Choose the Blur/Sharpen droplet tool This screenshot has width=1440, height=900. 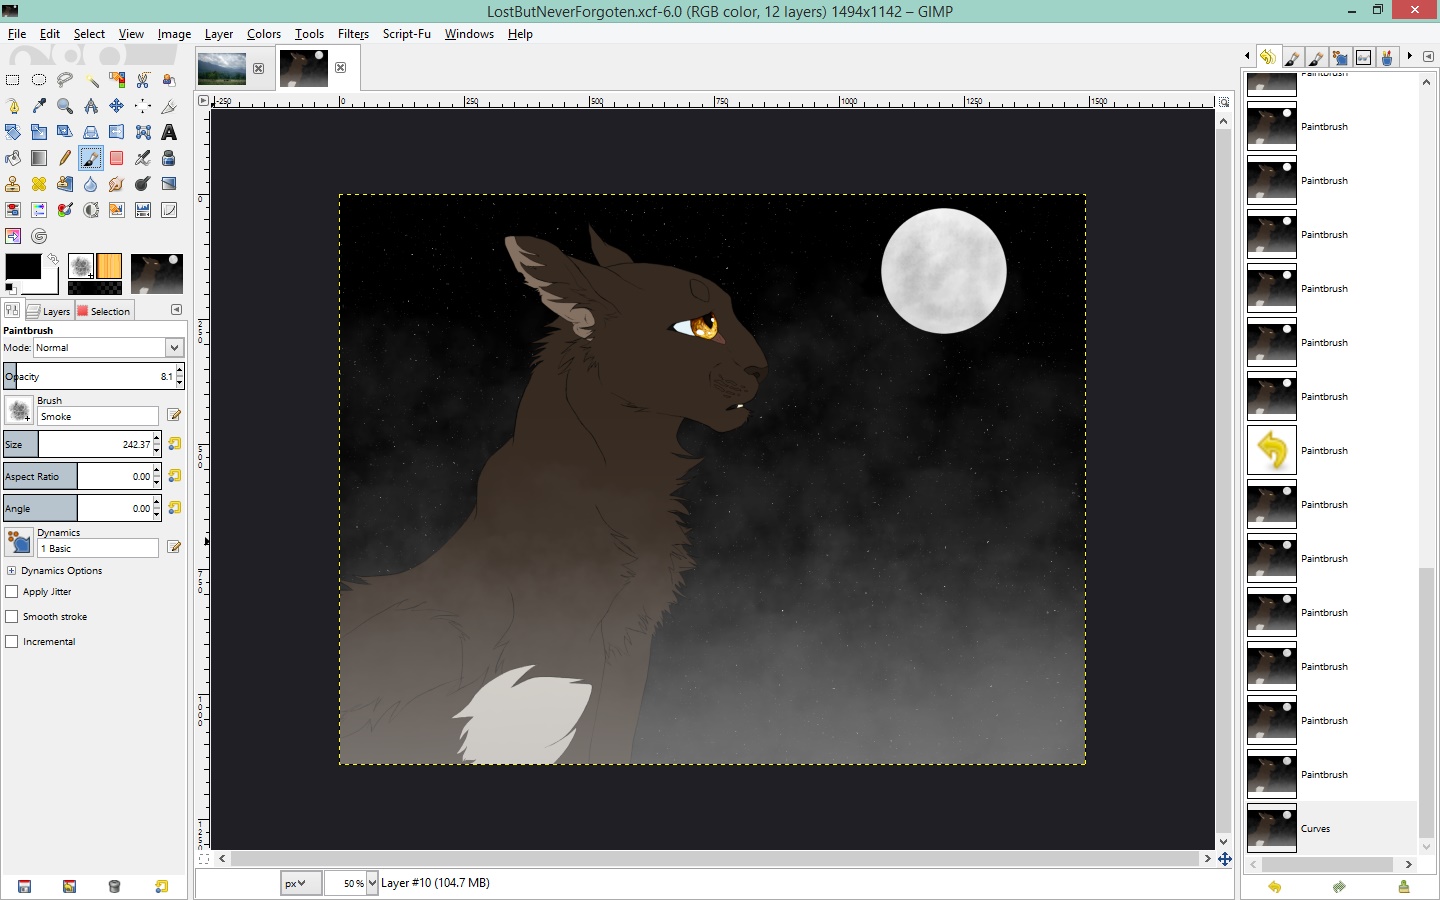tap(91, 184)
